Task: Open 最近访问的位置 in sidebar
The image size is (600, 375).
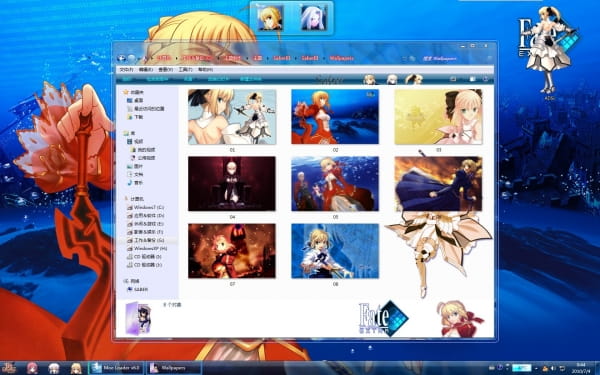Action: [x=146, y=109]
